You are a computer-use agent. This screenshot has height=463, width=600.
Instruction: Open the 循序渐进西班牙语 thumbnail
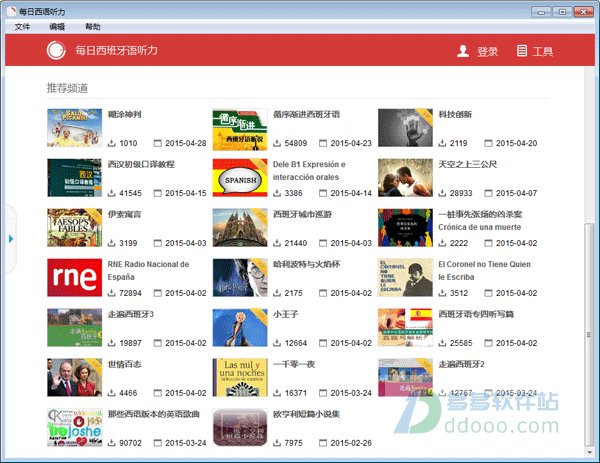point(240,129)
